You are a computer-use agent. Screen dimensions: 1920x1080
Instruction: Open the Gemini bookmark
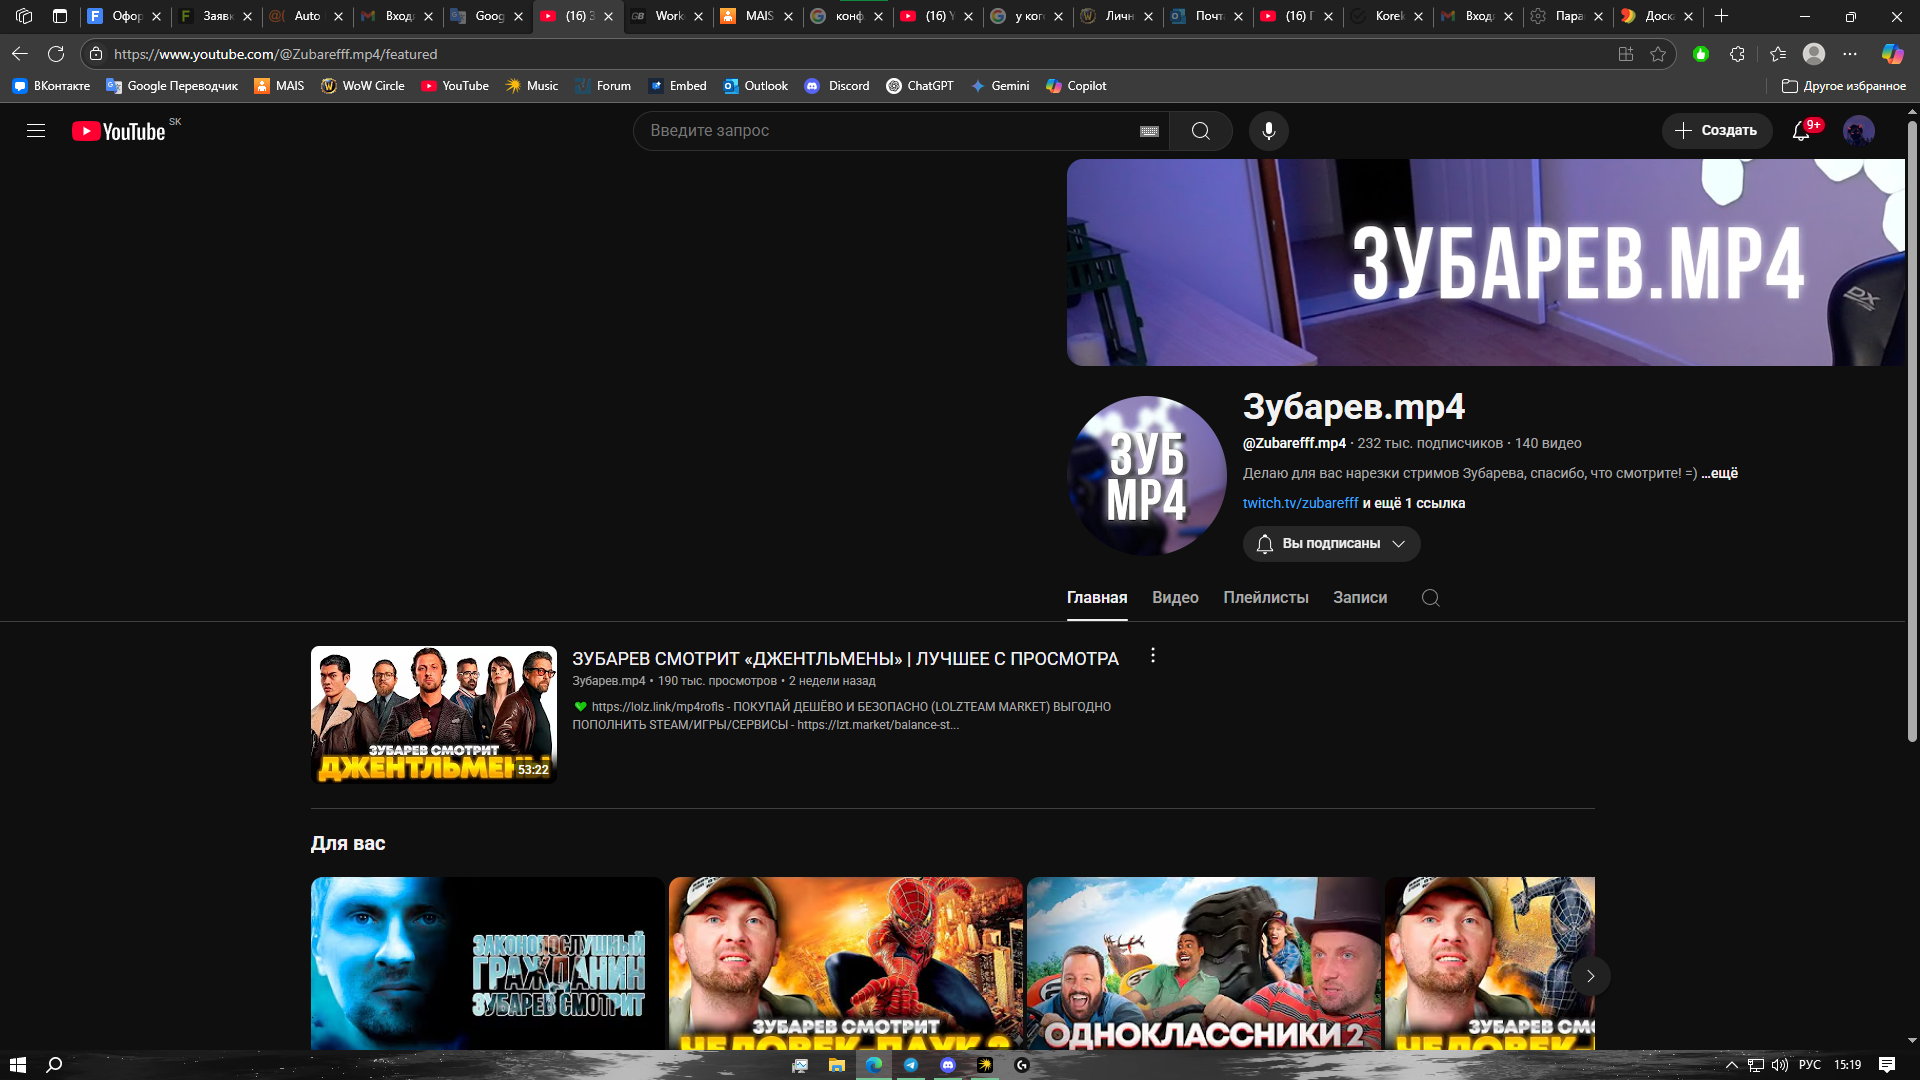[x=1000, y=86]
